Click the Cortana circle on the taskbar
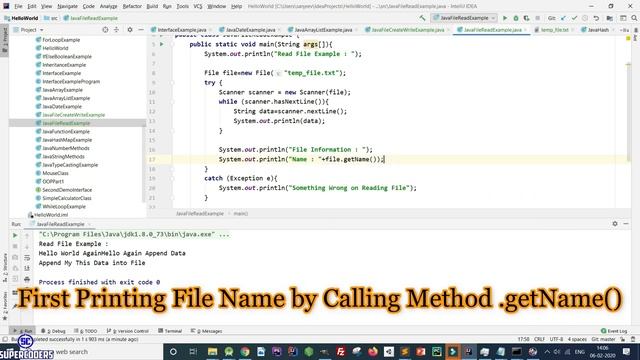Screen dimensions: 640x360 (173, 351)
